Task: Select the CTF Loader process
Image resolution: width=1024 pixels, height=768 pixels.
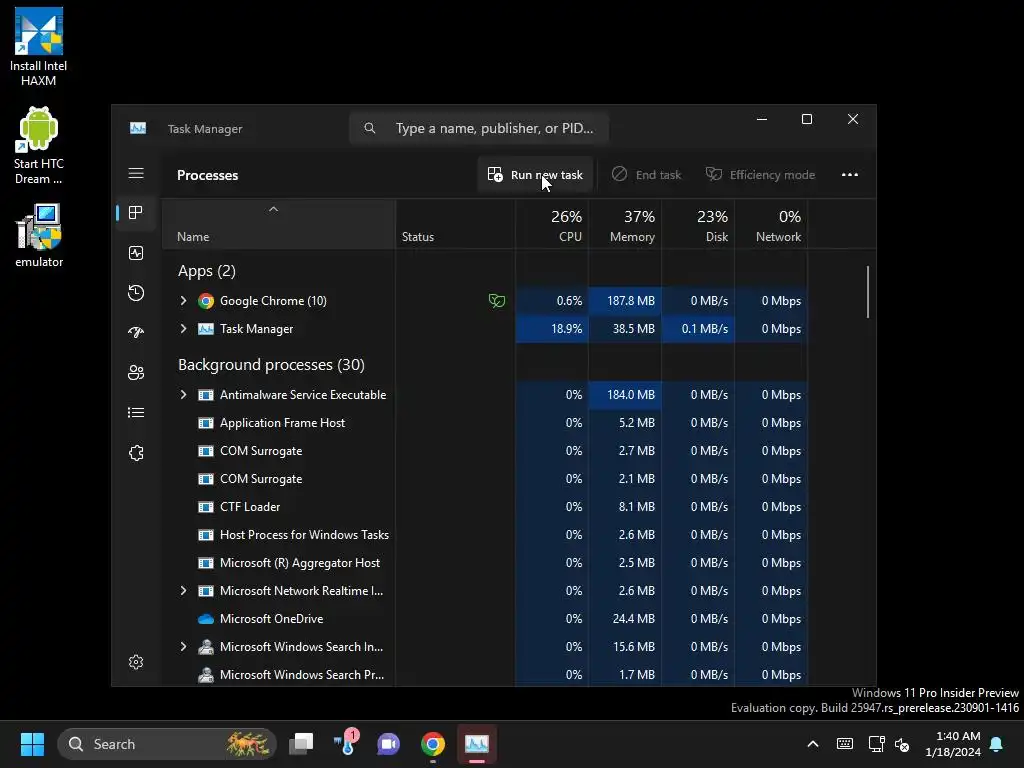Action: [485, 507]
